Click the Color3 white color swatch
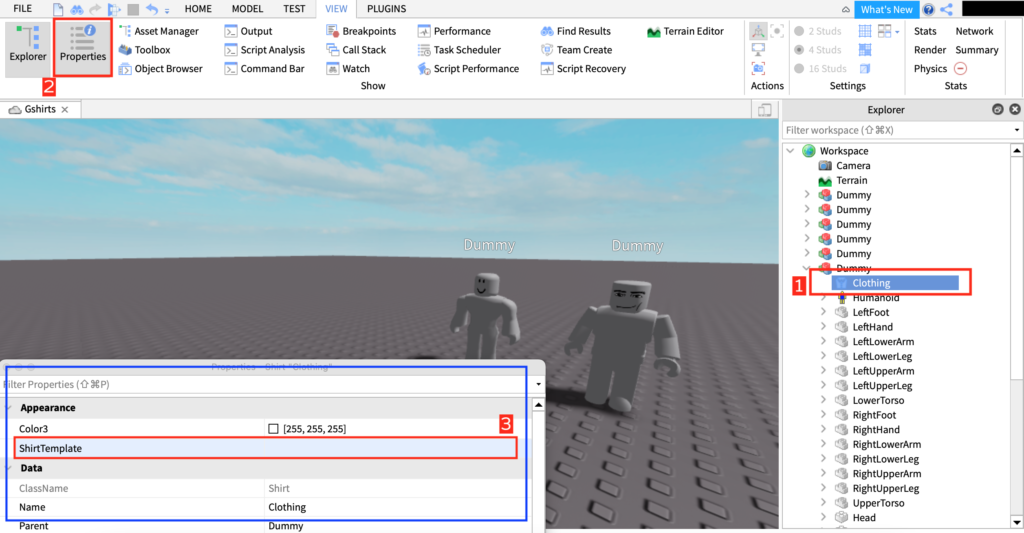 273,428
